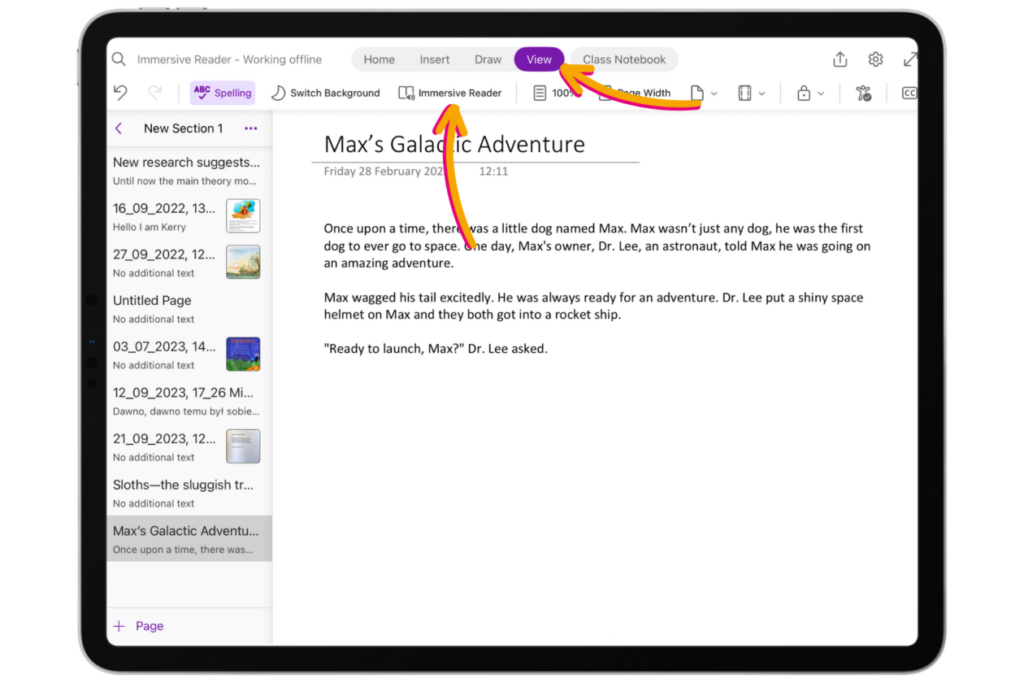Open the Accessibility Checker icon

(x=863, y=92)
